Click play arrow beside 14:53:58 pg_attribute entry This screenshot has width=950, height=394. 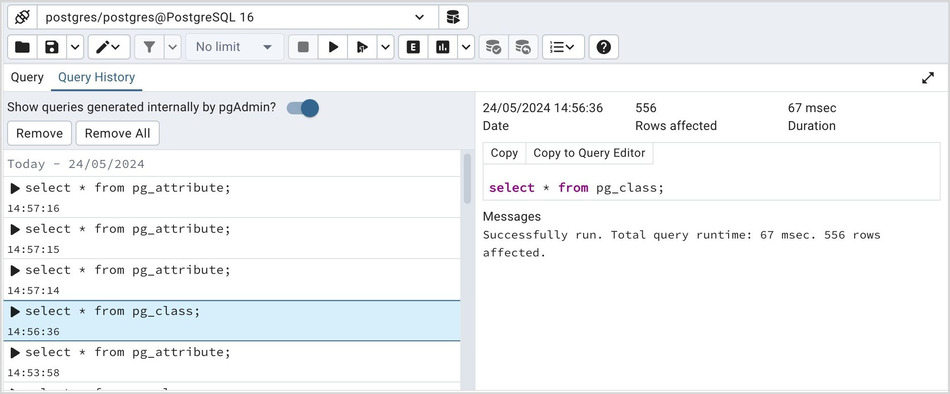[15, 353]
